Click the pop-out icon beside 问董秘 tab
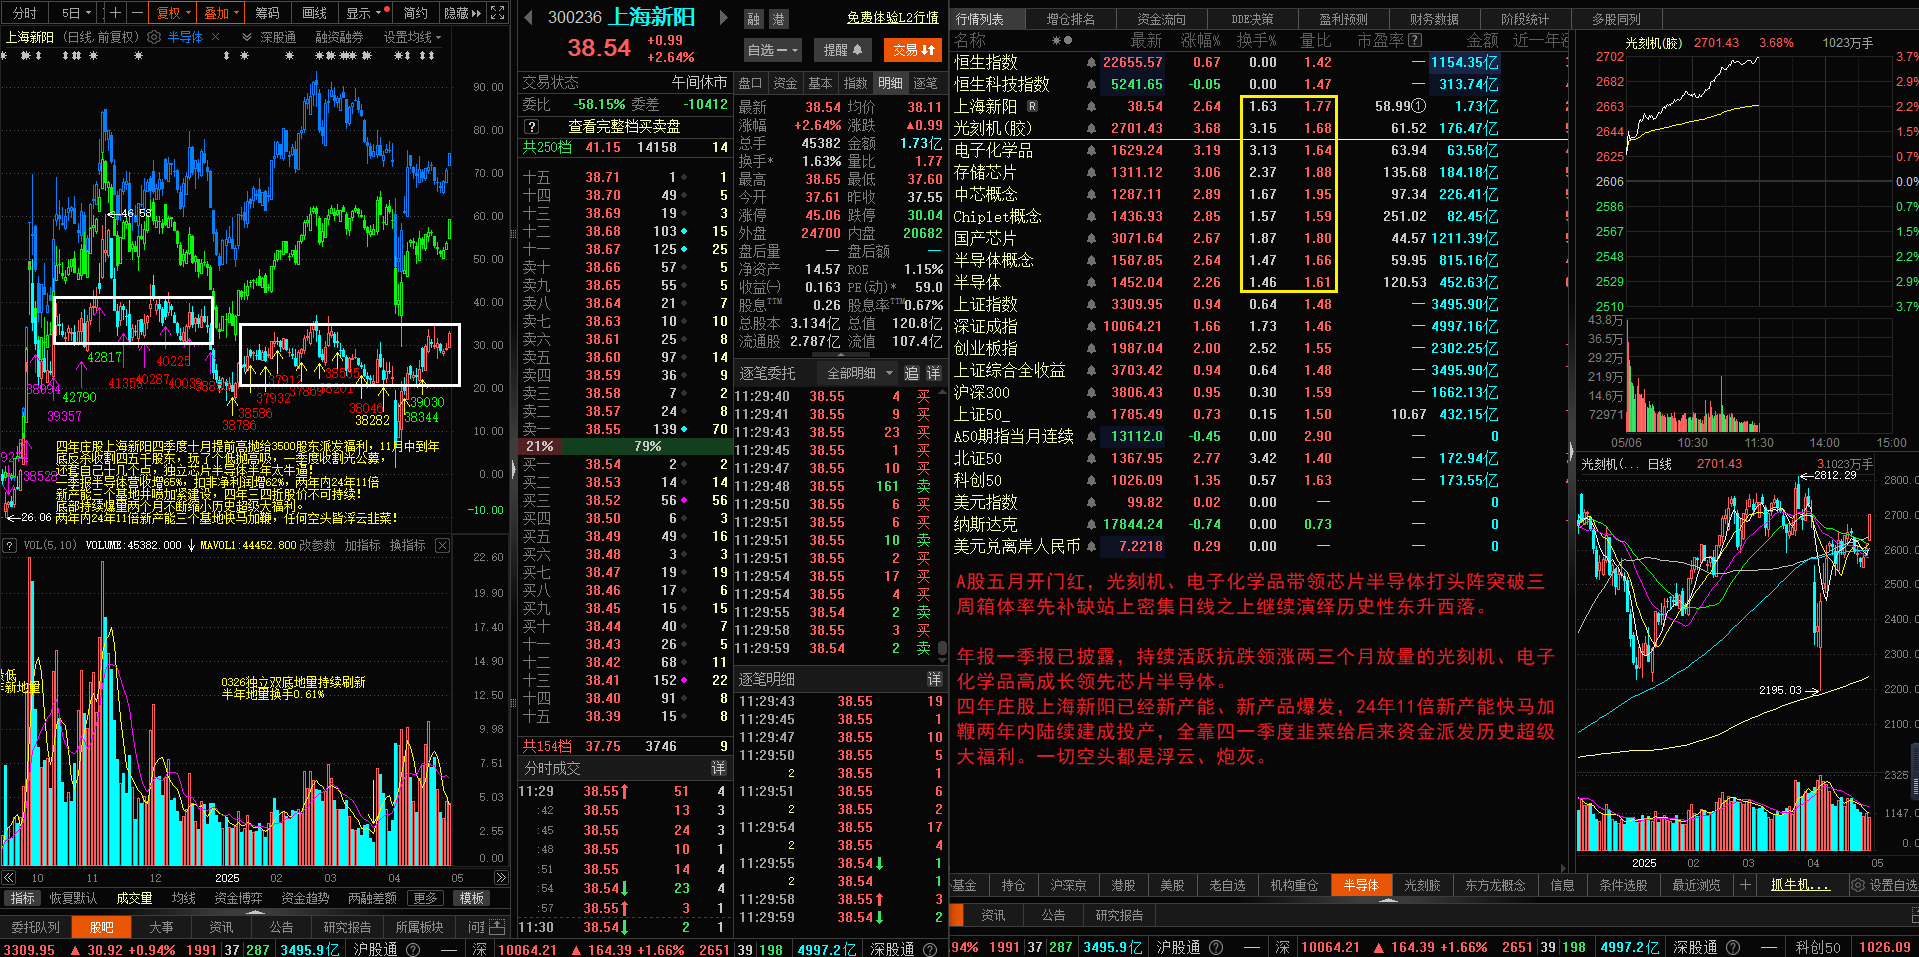Screen dimensions: 1919x957 tap(496, 927)
